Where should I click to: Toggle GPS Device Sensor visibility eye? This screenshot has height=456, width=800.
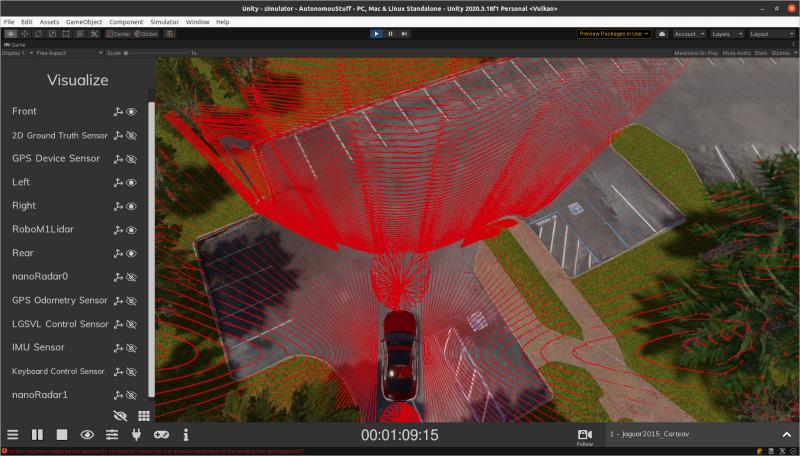[x=132, y=159]
